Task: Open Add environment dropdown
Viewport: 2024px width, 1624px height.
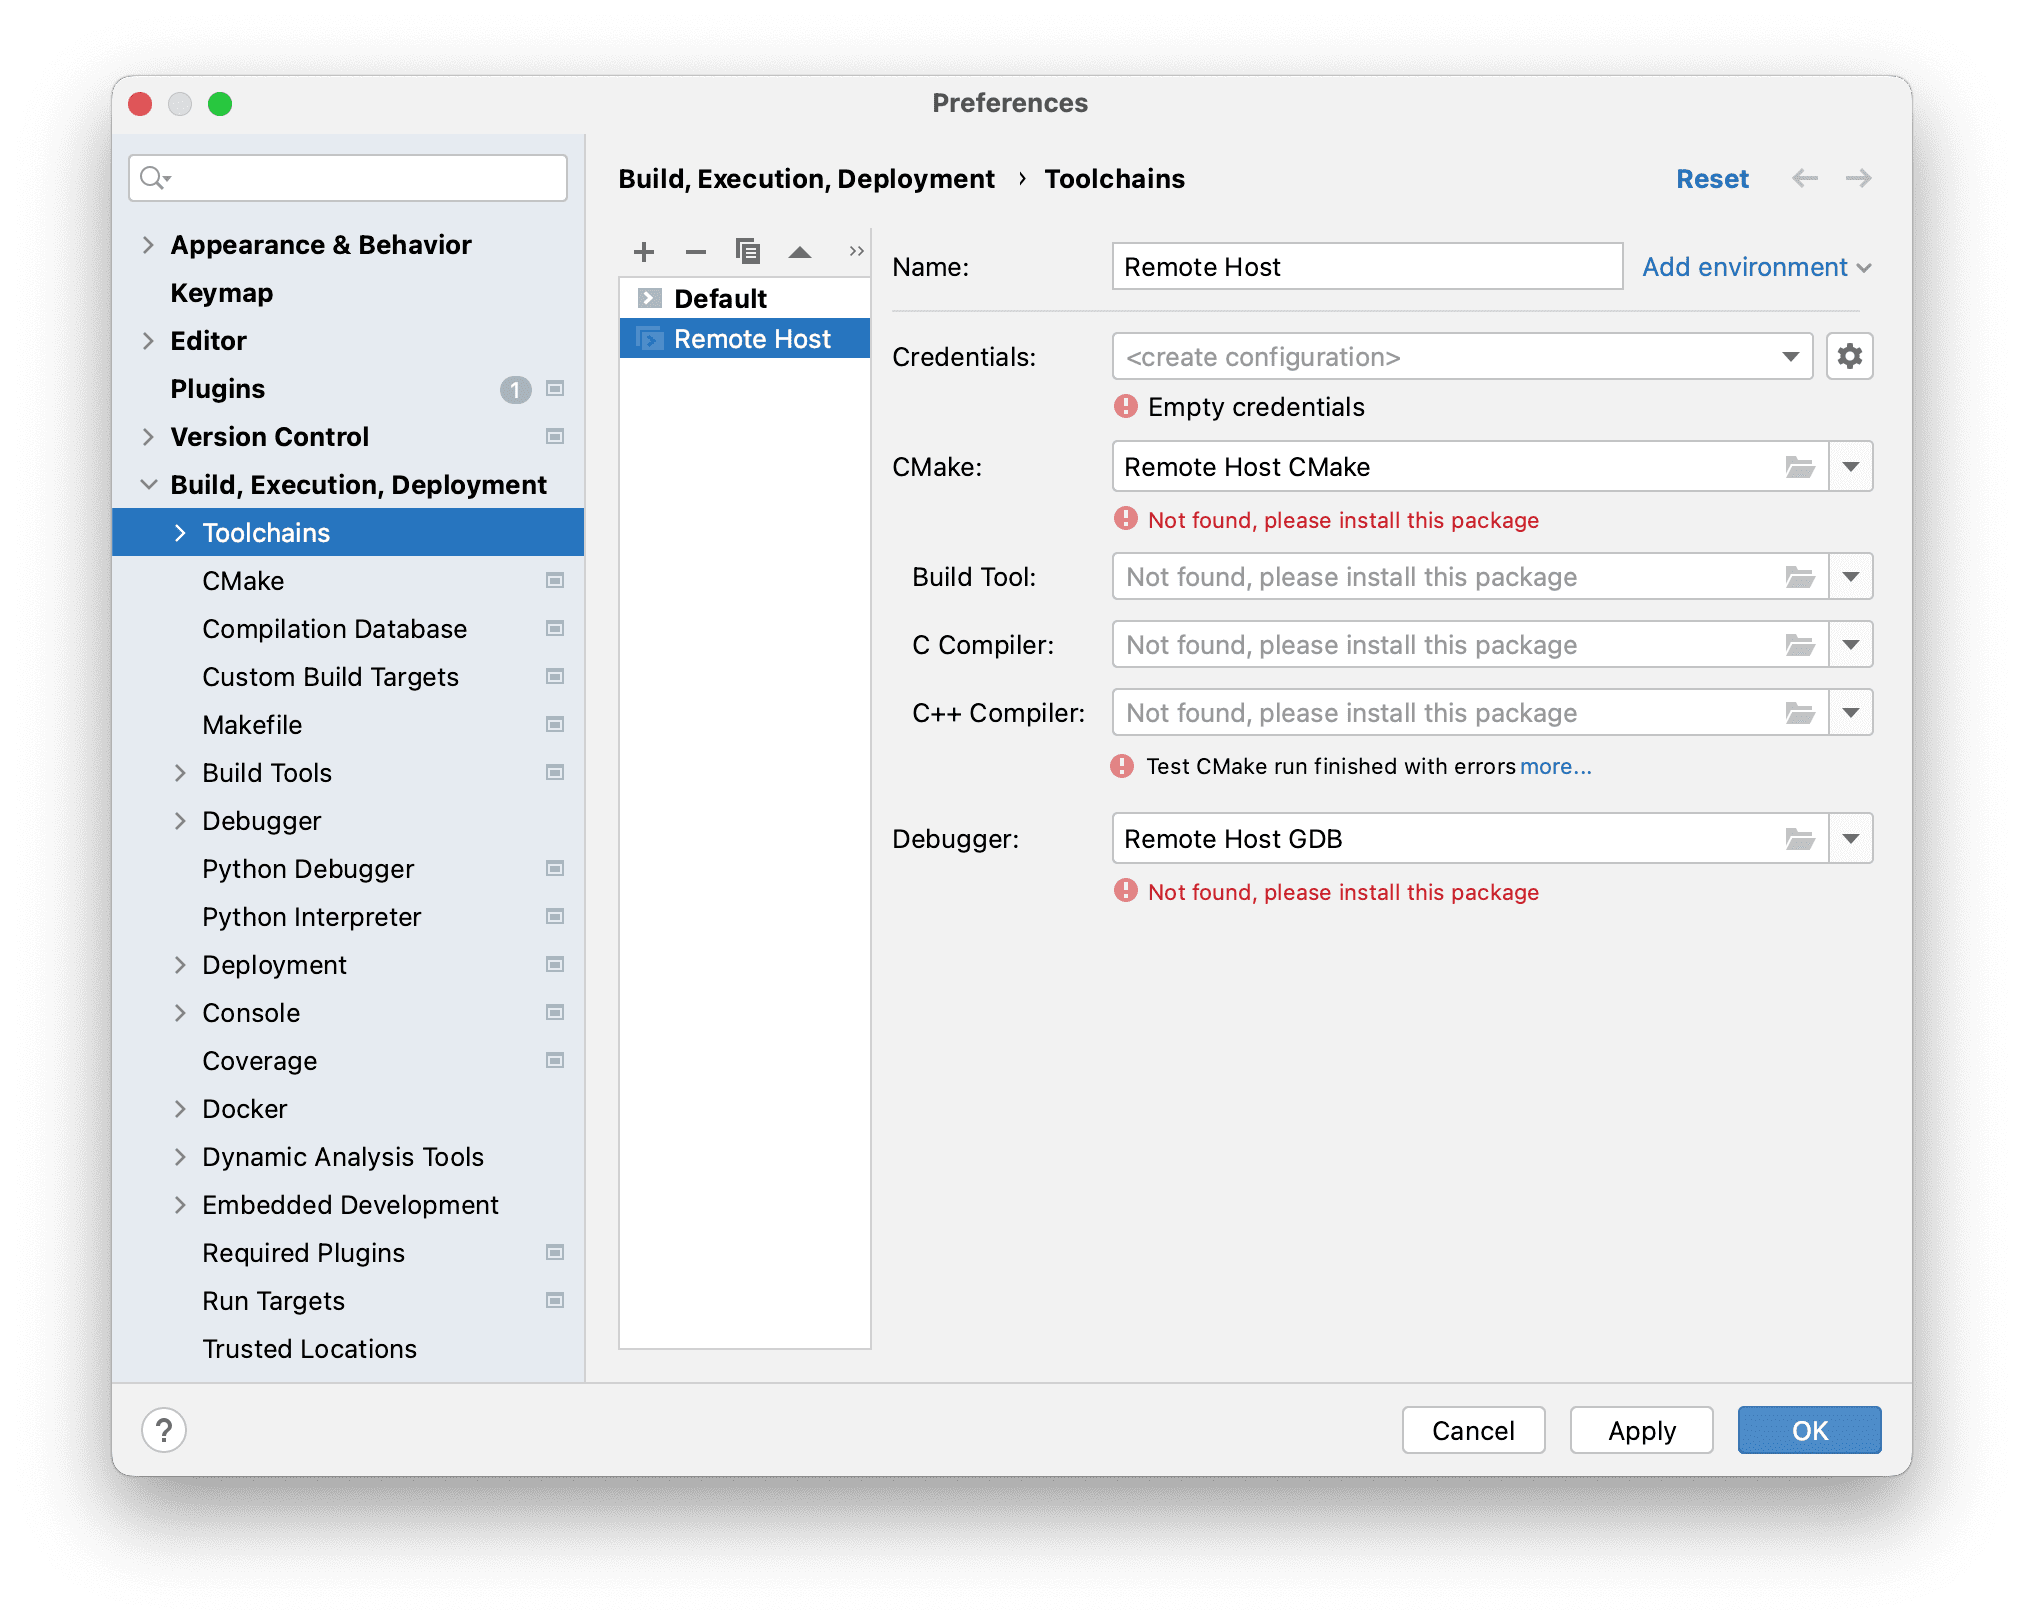Action: 1756,267
